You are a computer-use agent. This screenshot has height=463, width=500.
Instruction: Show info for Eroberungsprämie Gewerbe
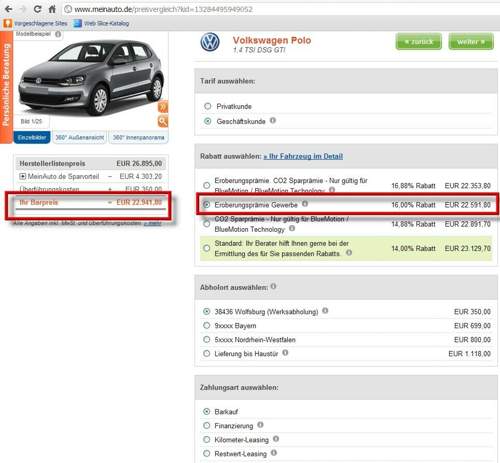tap(305, 204)
